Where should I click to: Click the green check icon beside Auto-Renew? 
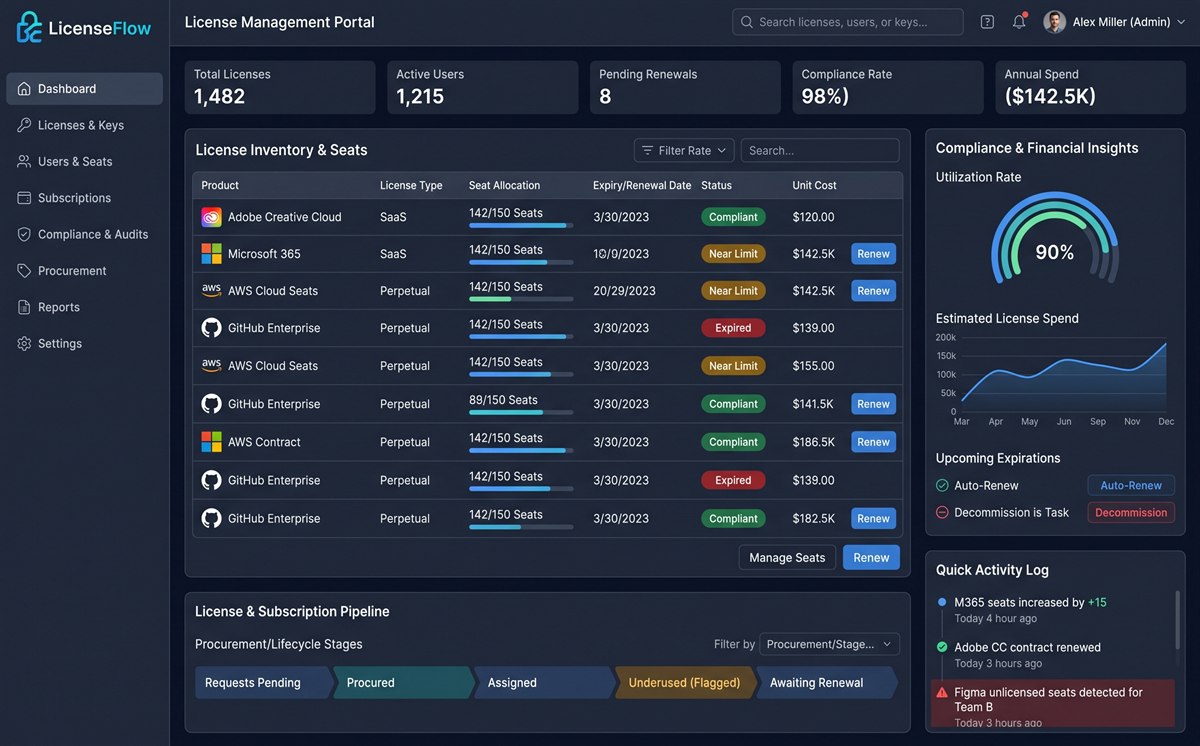click(942, 485)
